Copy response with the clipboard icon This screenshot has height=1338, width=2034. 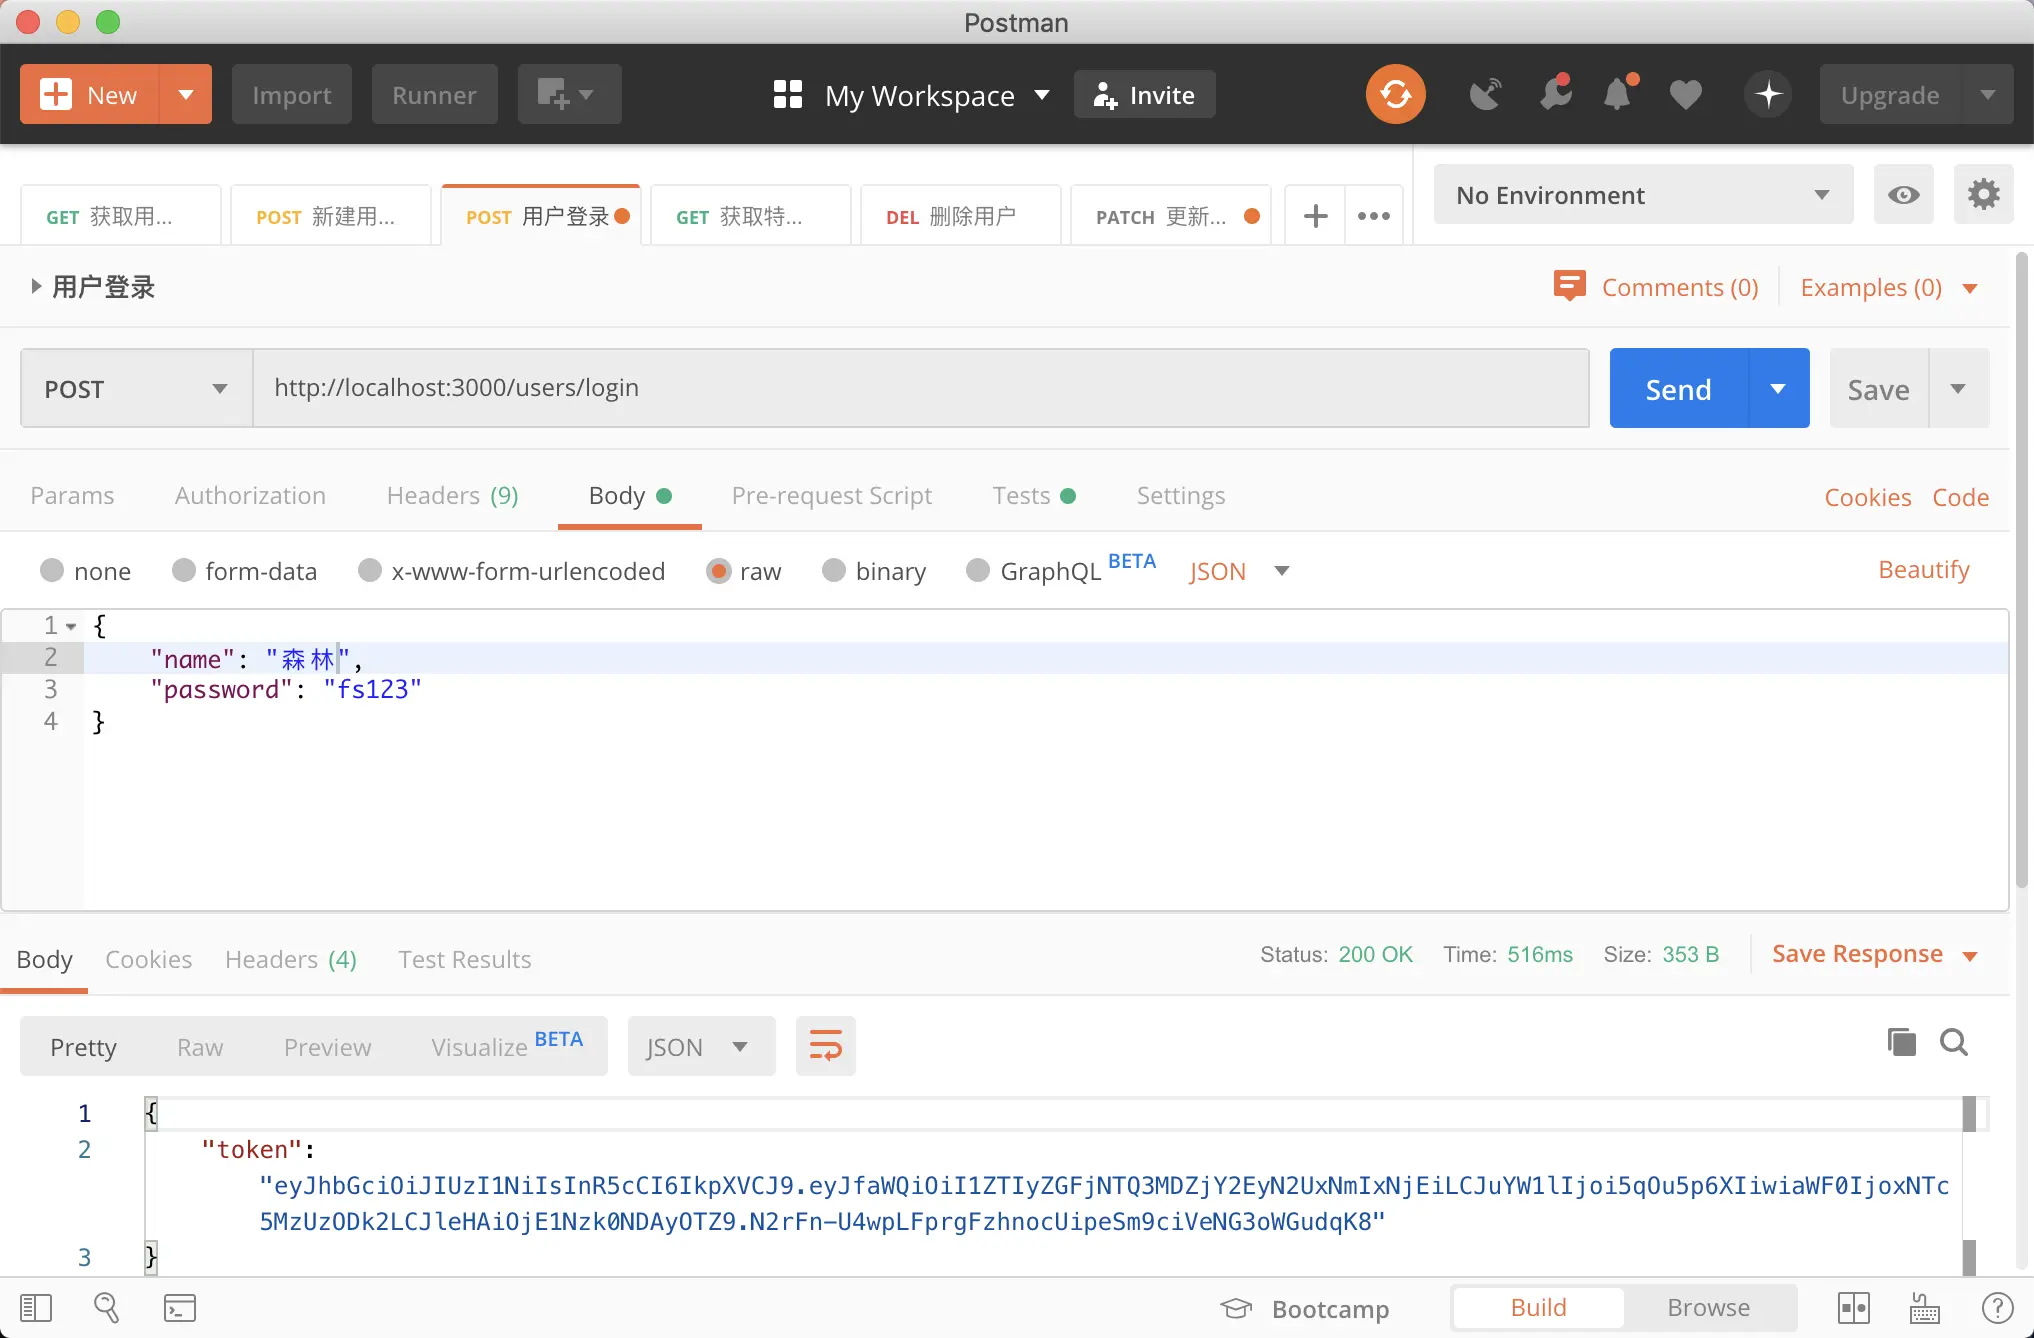(x=1901, y=1042)
